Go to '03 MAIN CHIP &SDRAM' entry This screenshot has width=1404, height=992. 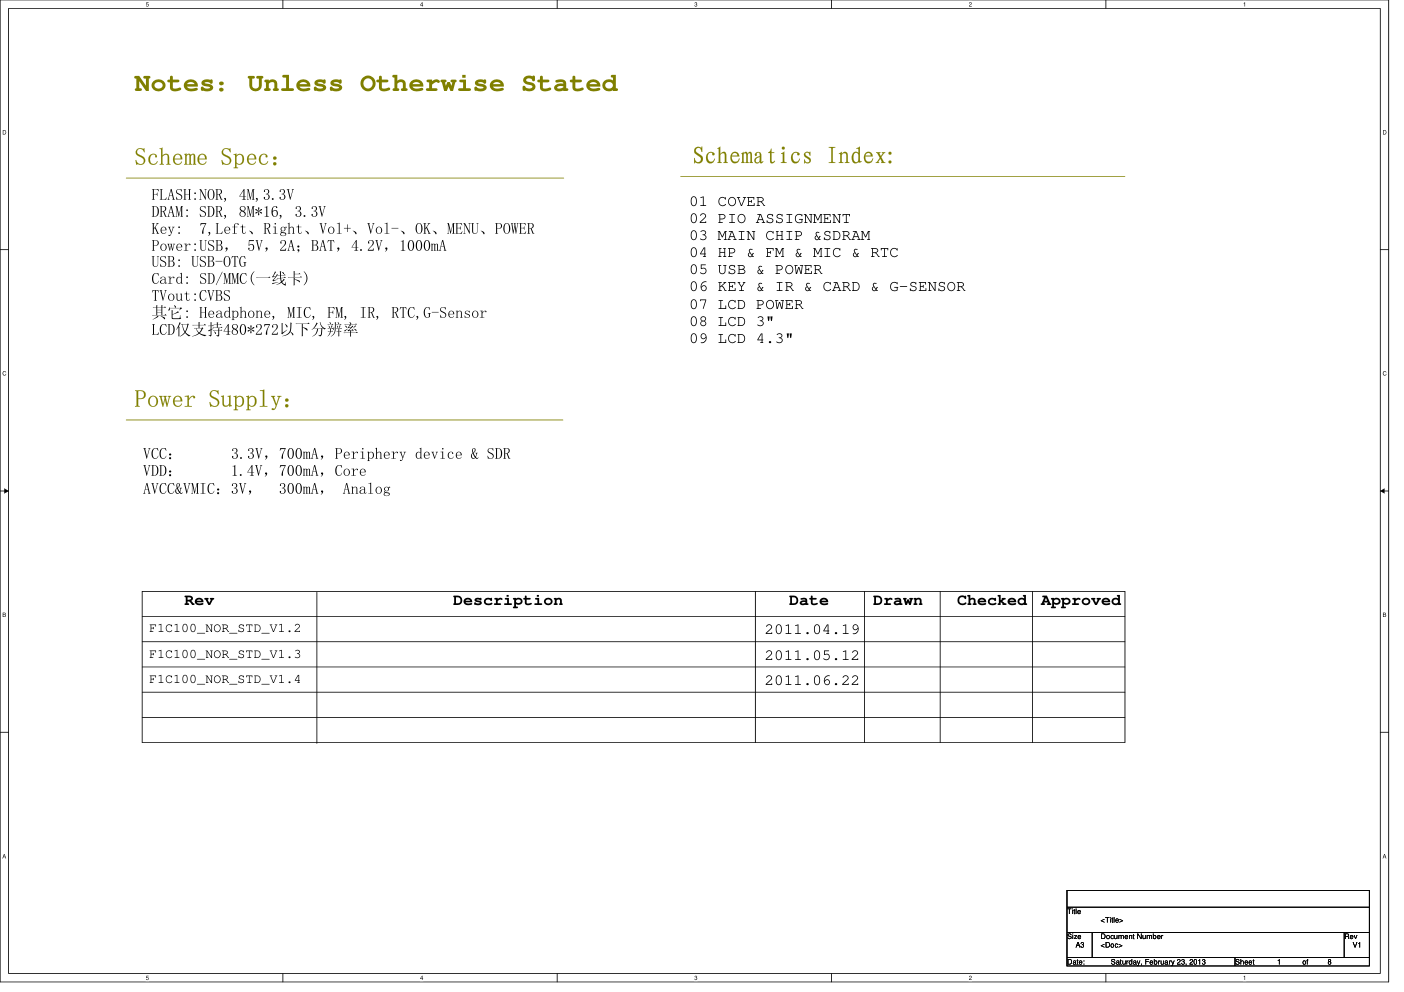point(779,236)
